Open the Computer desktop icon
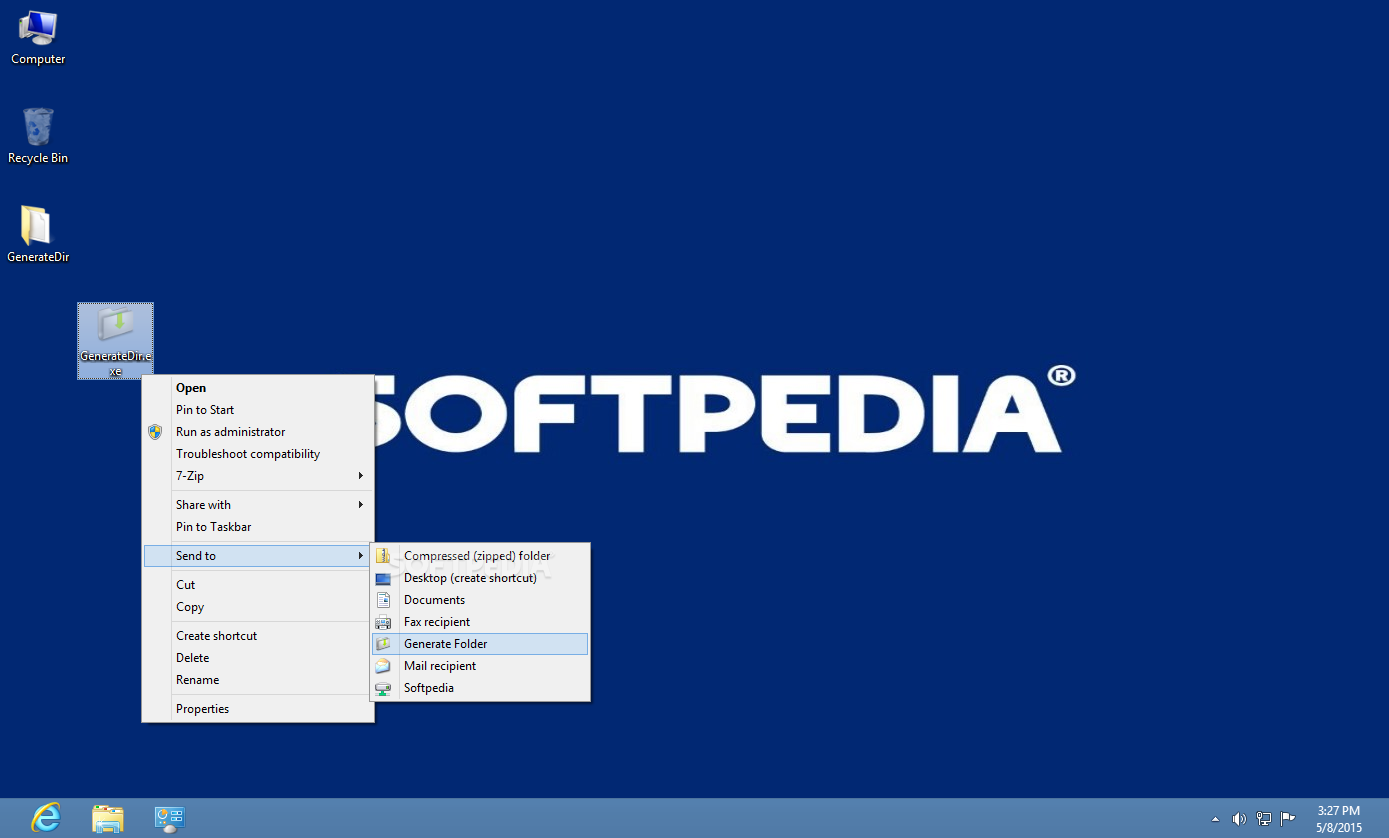This screenshot has width=1389, height=838. click(38, 37)
